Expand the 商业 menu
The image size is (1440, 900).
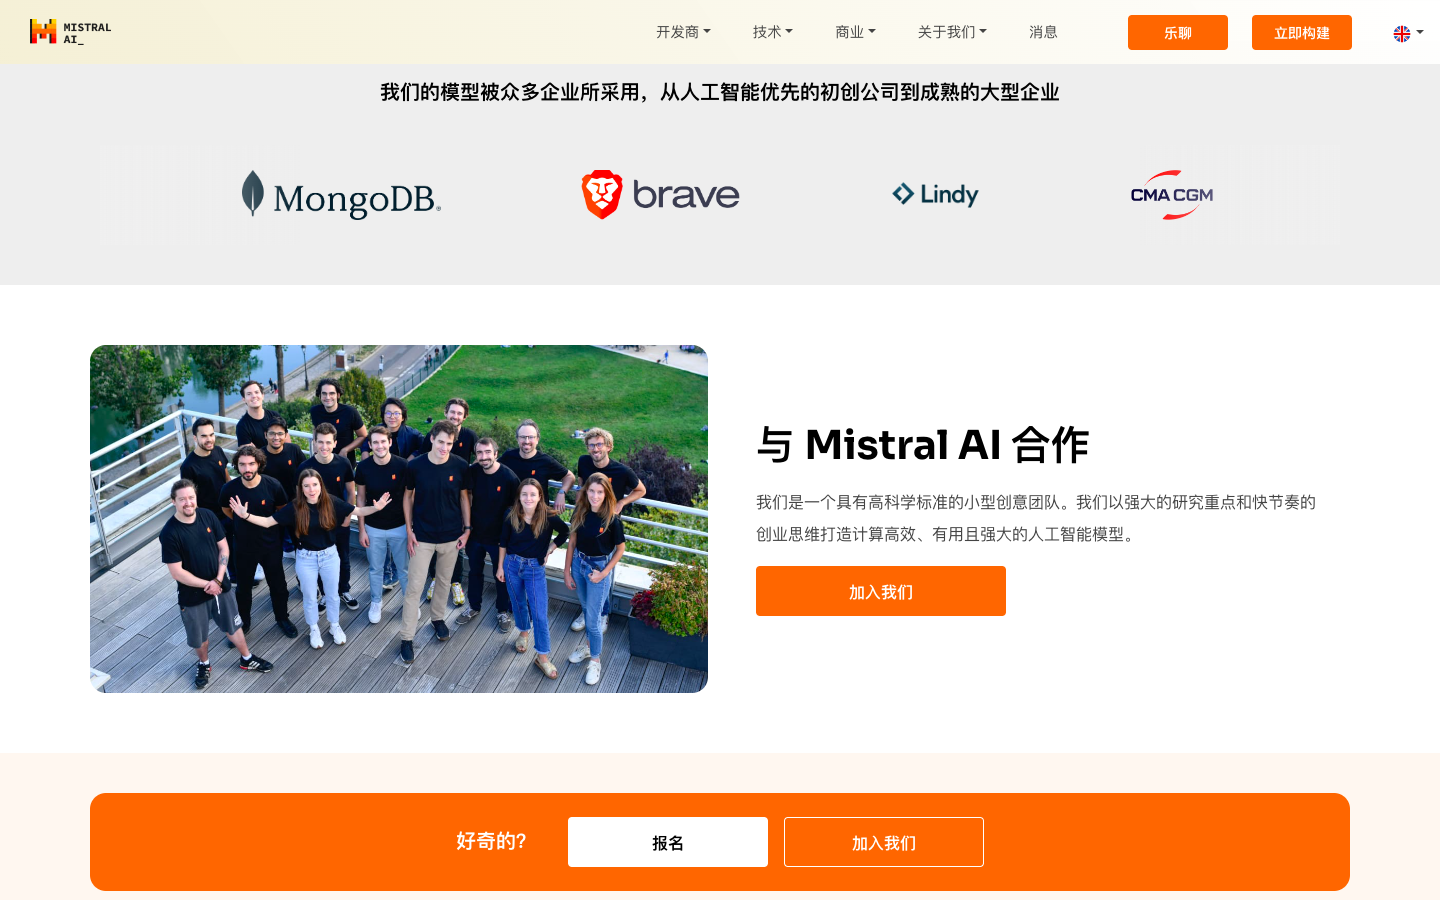(x=855, y=32)
